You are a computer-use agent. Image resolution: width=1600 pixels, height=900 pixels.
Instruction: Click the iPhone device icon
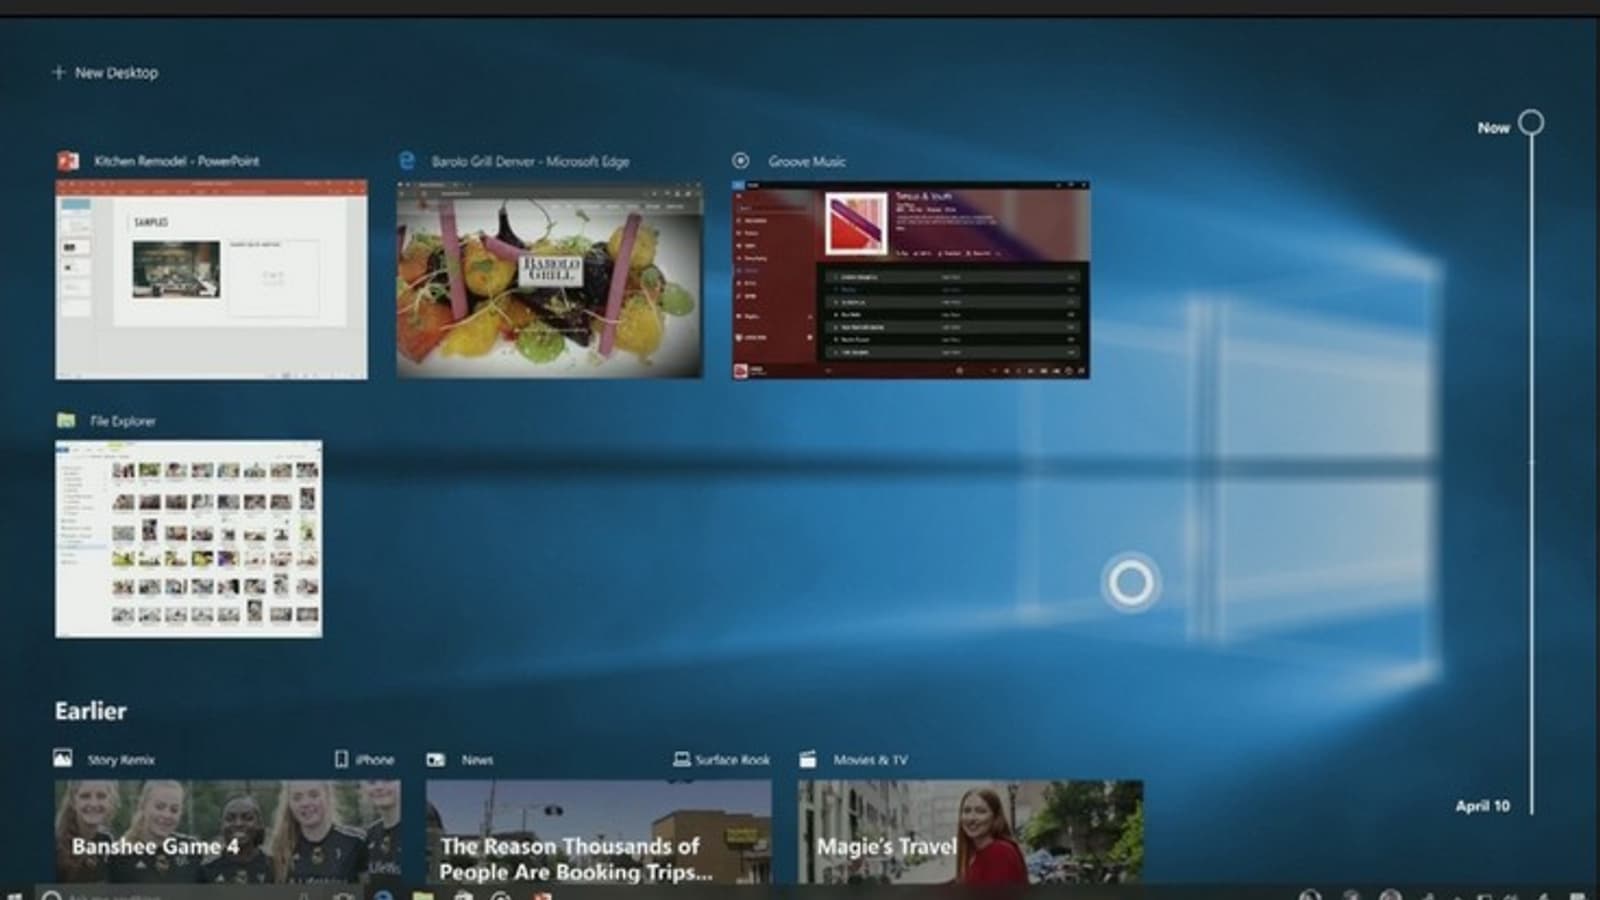341,759
